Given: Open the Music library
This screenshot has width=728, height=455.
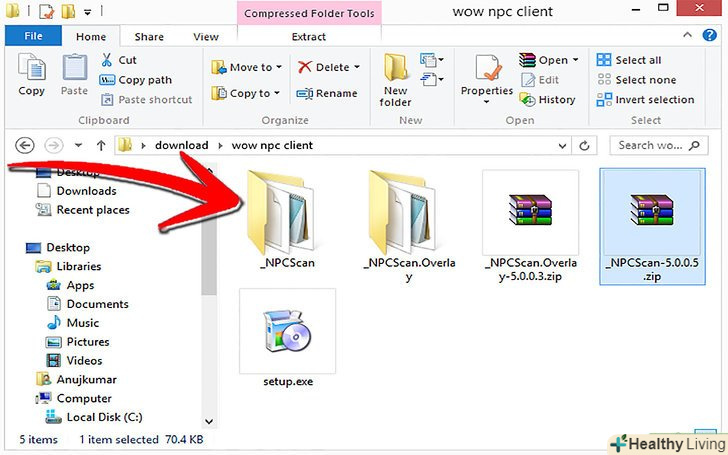Looking at the screenshot, I should tap(72, 323).
